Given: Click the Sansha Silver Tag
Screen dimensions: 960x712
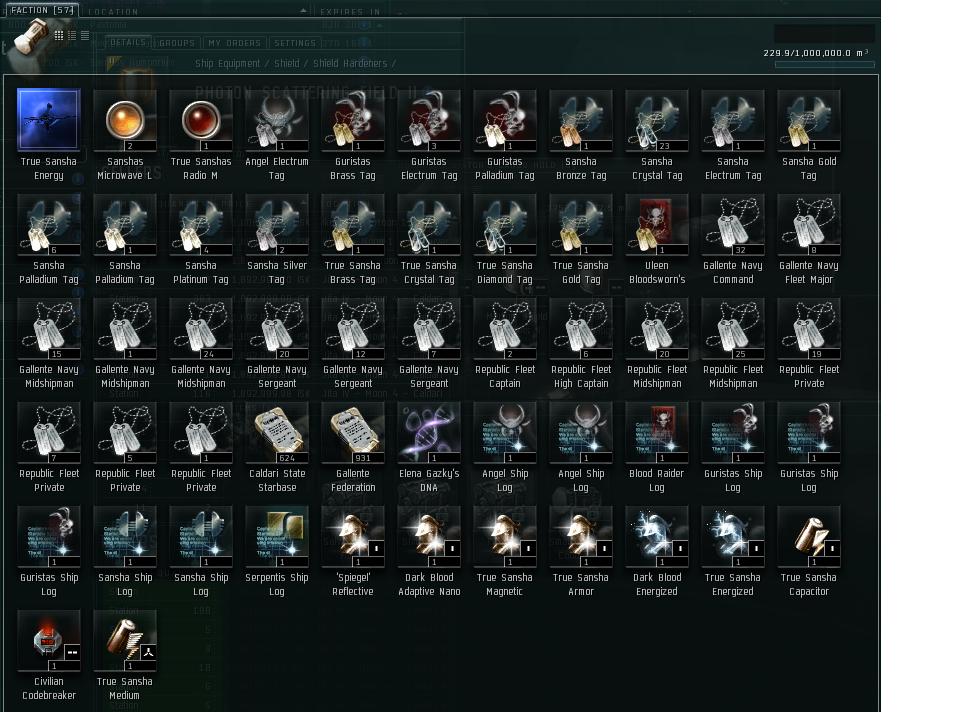Looking at the screenshot, I should click(277, 224).
